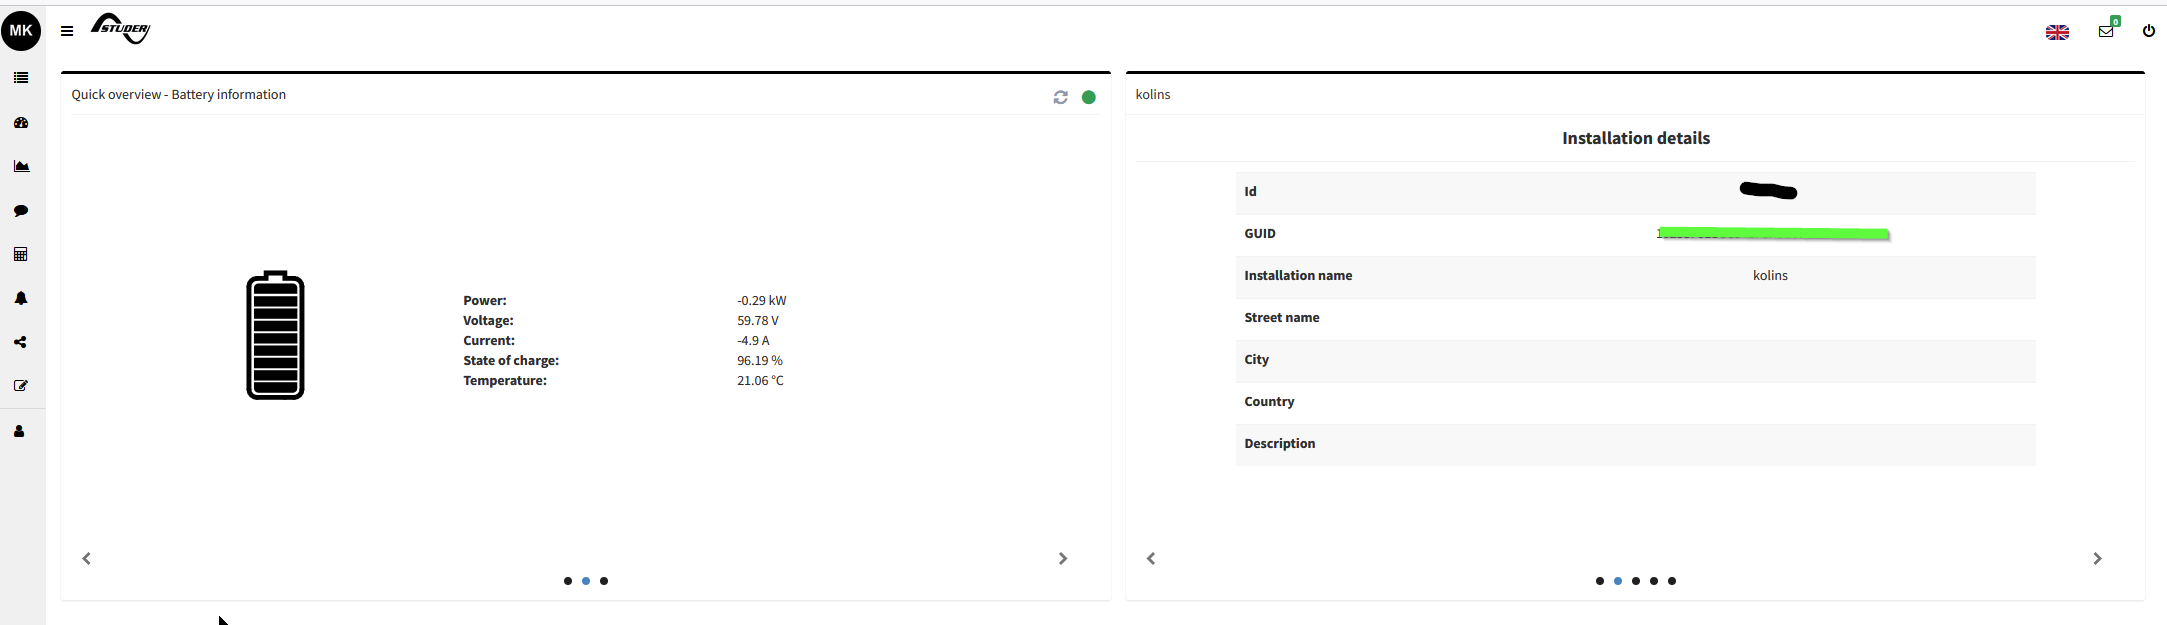The height and width of the screenshot is (625, 2167).
Task: Open the dashboard gauge icon in sidebar
Action: pyautogui.click(x=21, y=123)
